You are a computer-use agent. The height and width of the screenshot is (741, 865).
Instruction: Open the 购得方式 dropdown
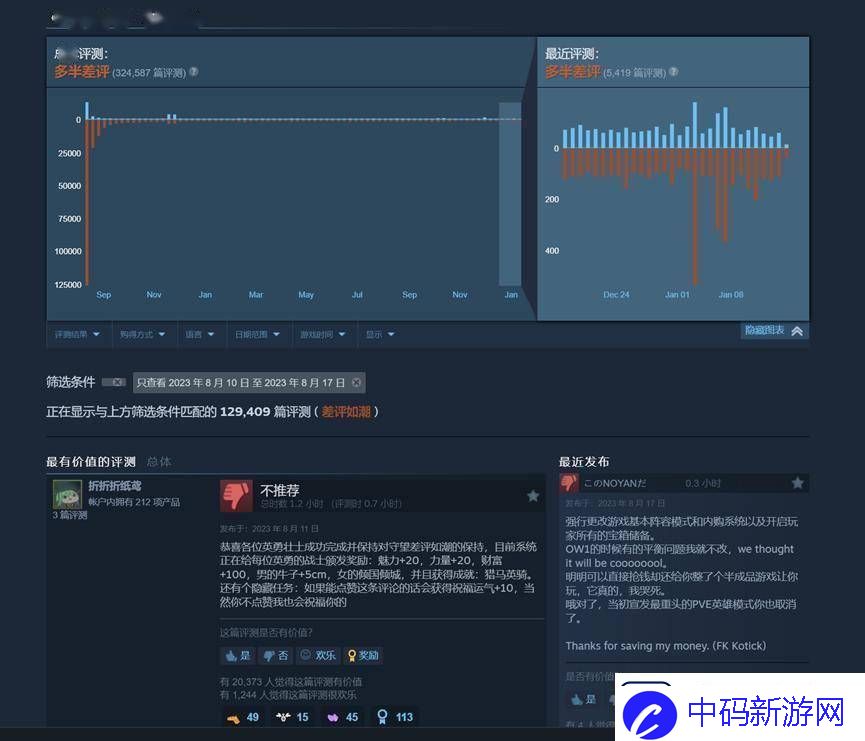pyautogui.click(x=143, y=334)
